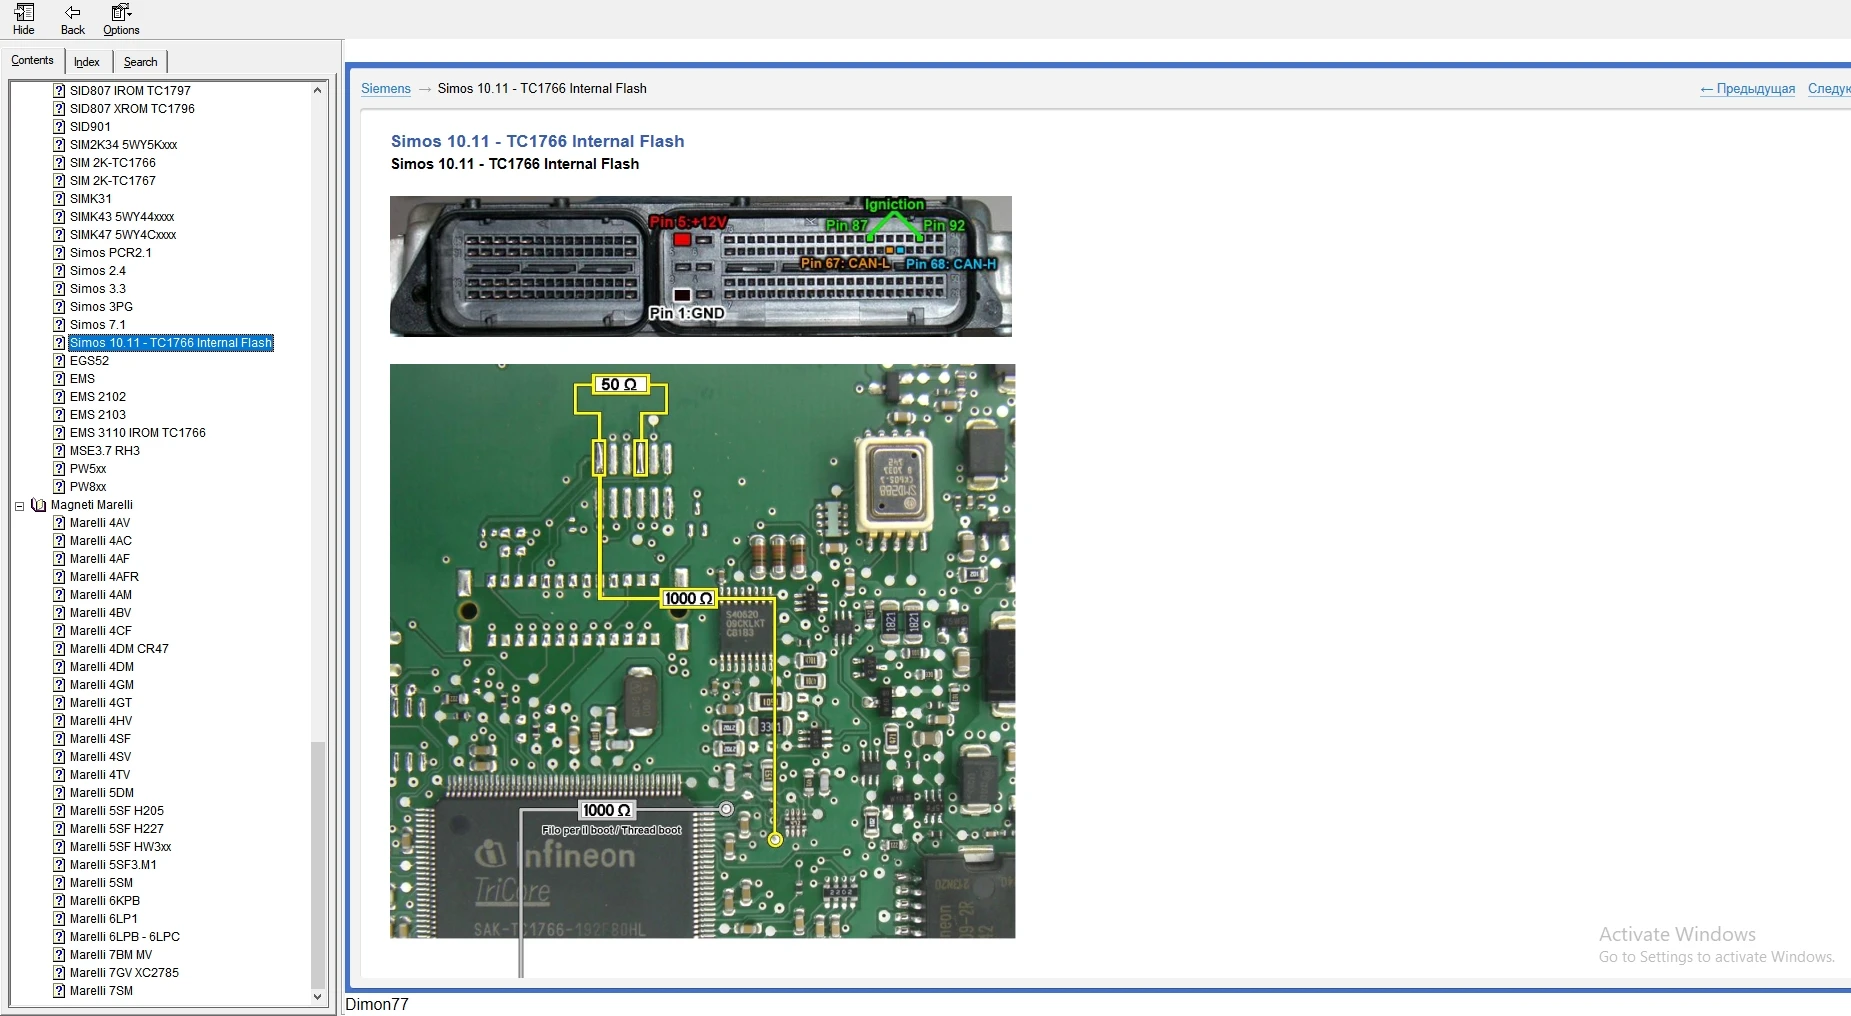
Task: Open the Marelli 4GT topic
Action: click(101, 703)
